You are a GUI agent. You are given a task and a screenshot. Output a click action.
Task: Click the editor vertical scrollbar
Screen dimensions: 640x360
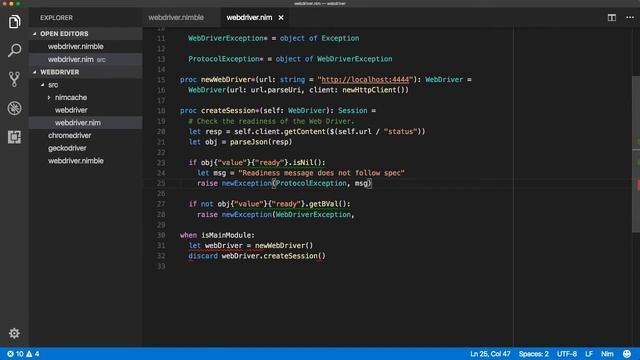tap(636, 154)
